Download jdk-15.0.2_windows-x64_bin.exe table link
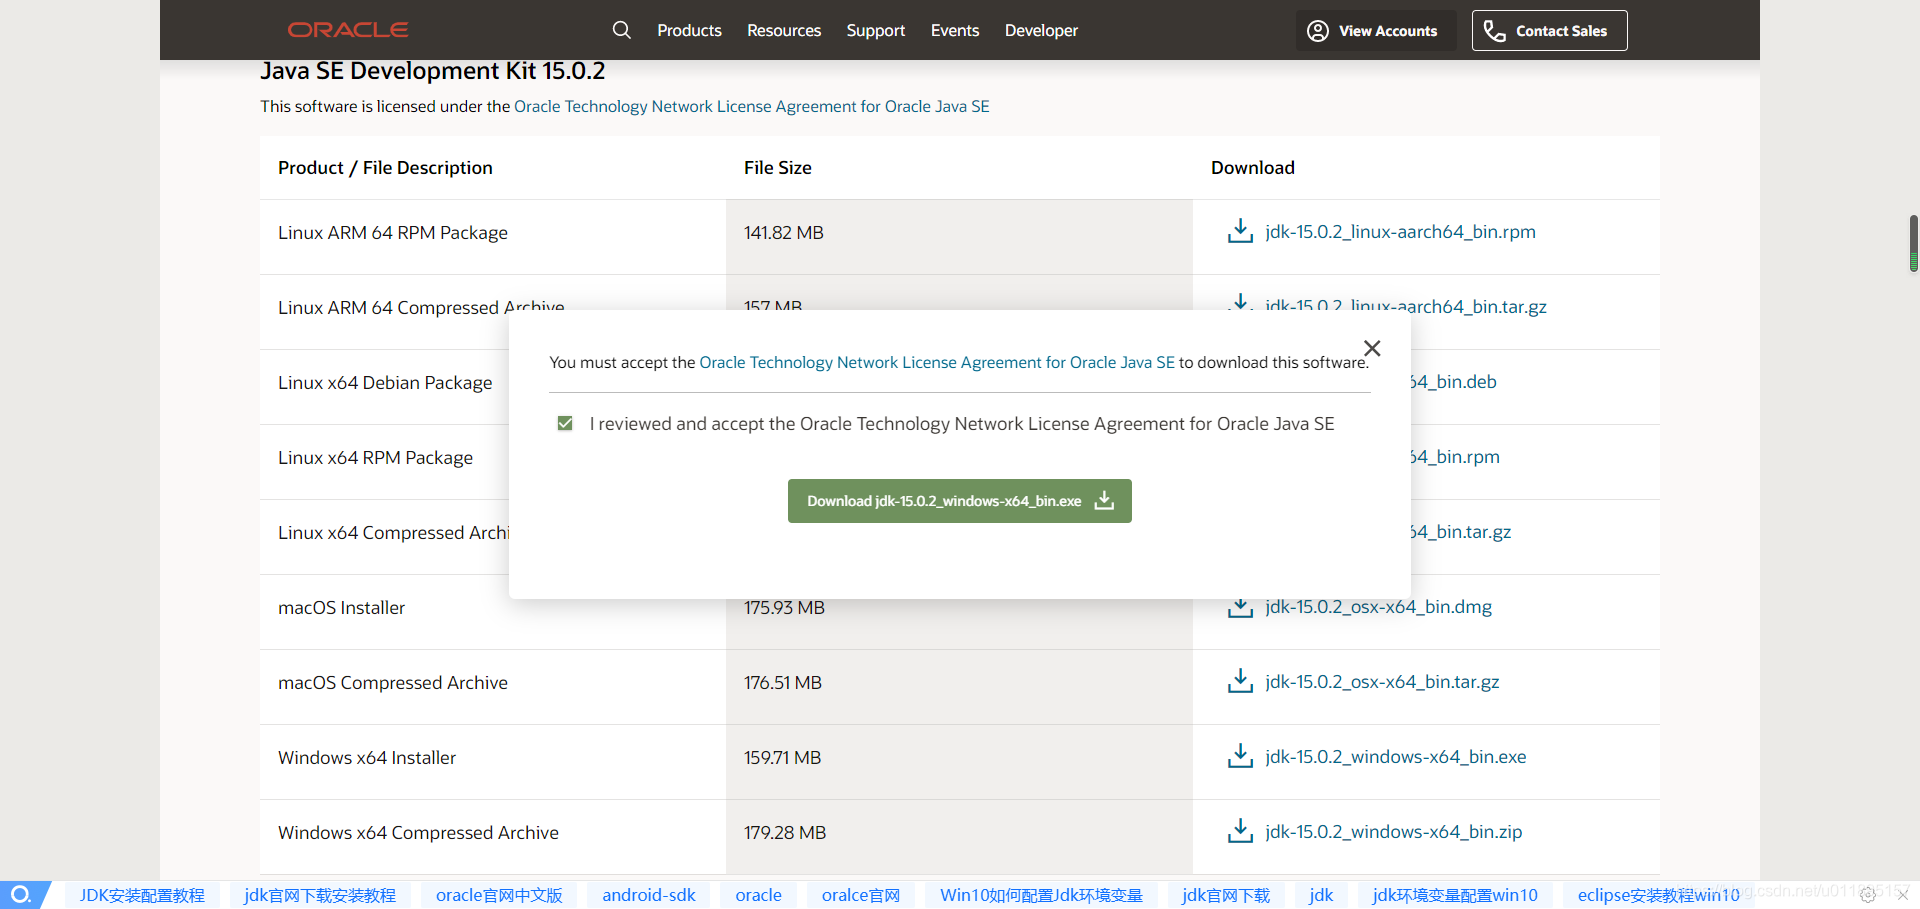The width and height of the screenshot is (1920, 909). 1395,757
